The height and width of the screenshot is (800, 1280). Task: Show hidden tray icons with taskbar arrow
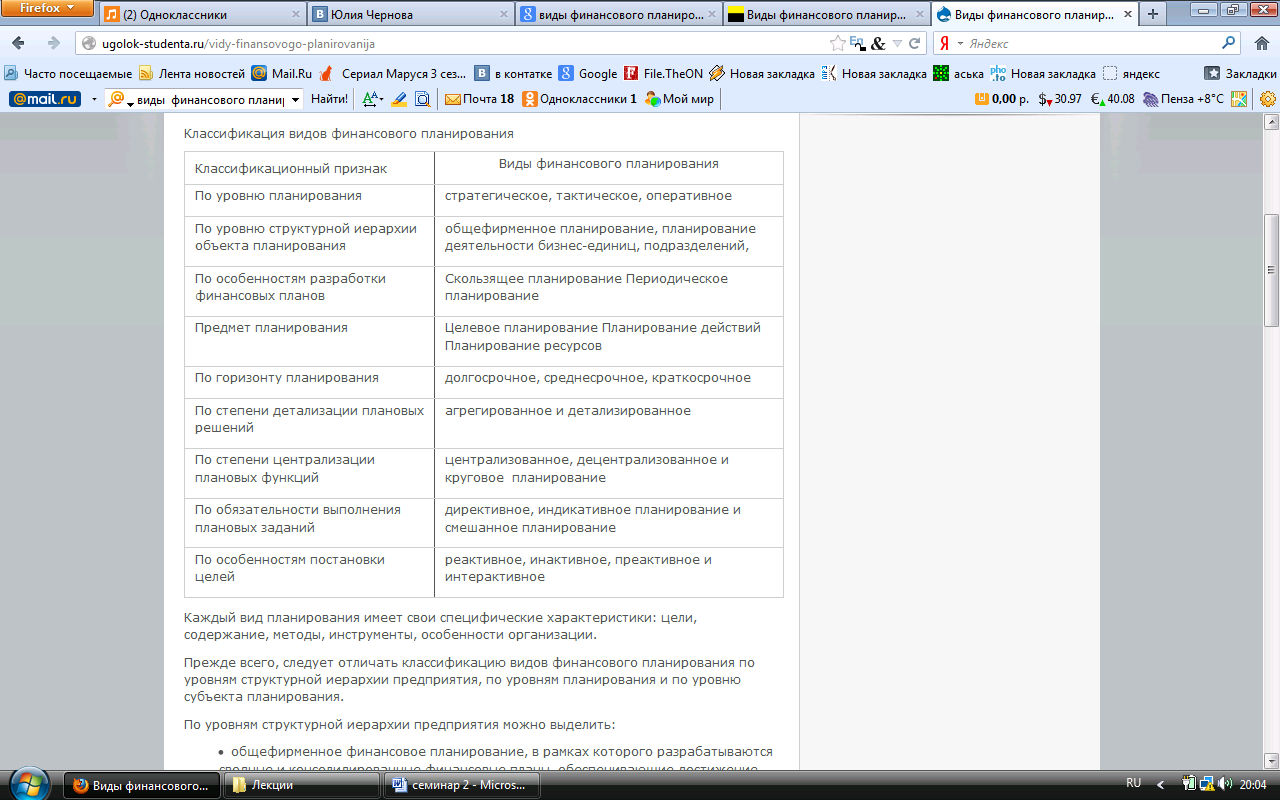click(1160, 785)
